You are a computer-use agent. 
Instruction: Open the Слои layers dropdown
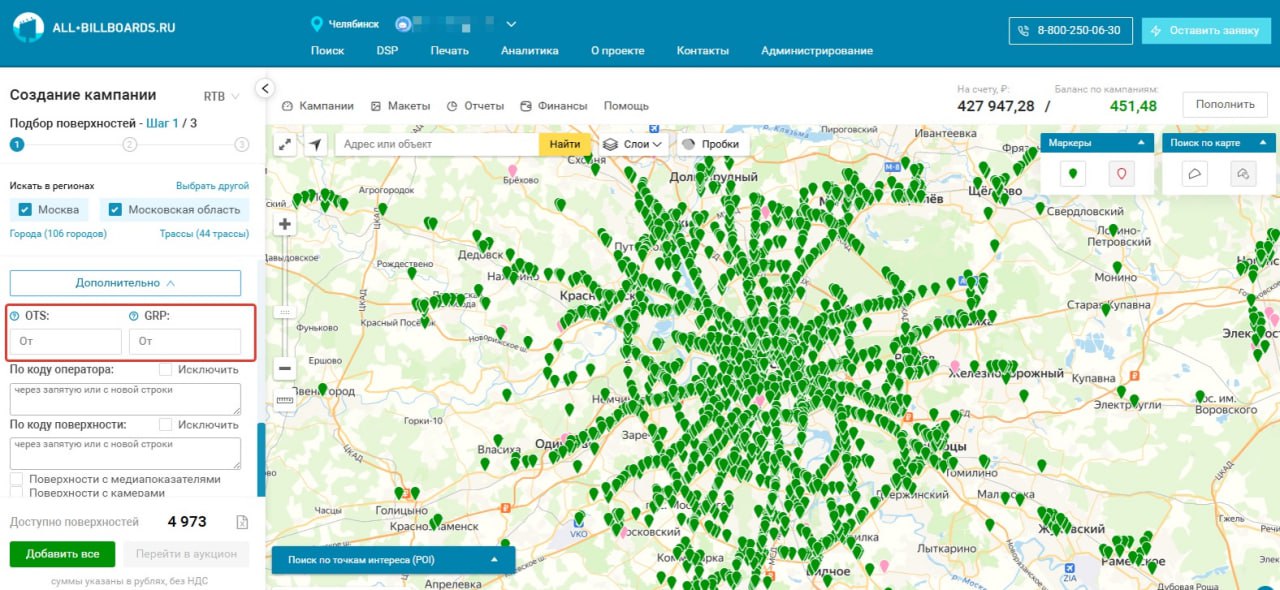[634, 144]
